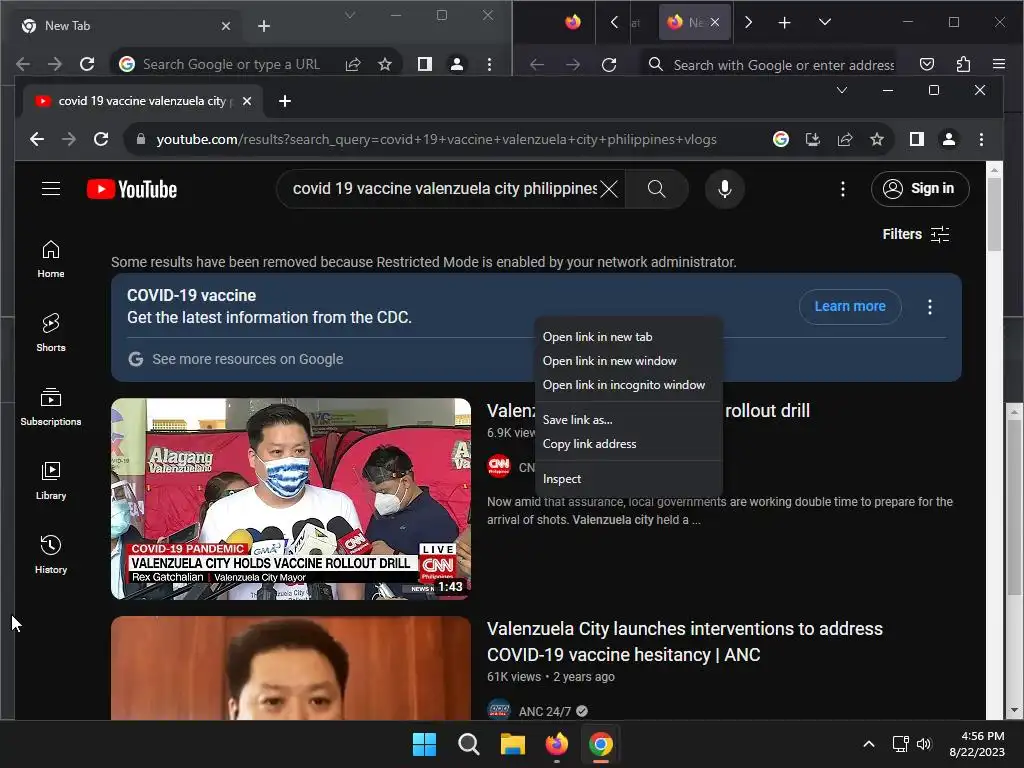The image size is (1024, 768).
Task: Choose Open link in new tab
Action: click(628, 337)
